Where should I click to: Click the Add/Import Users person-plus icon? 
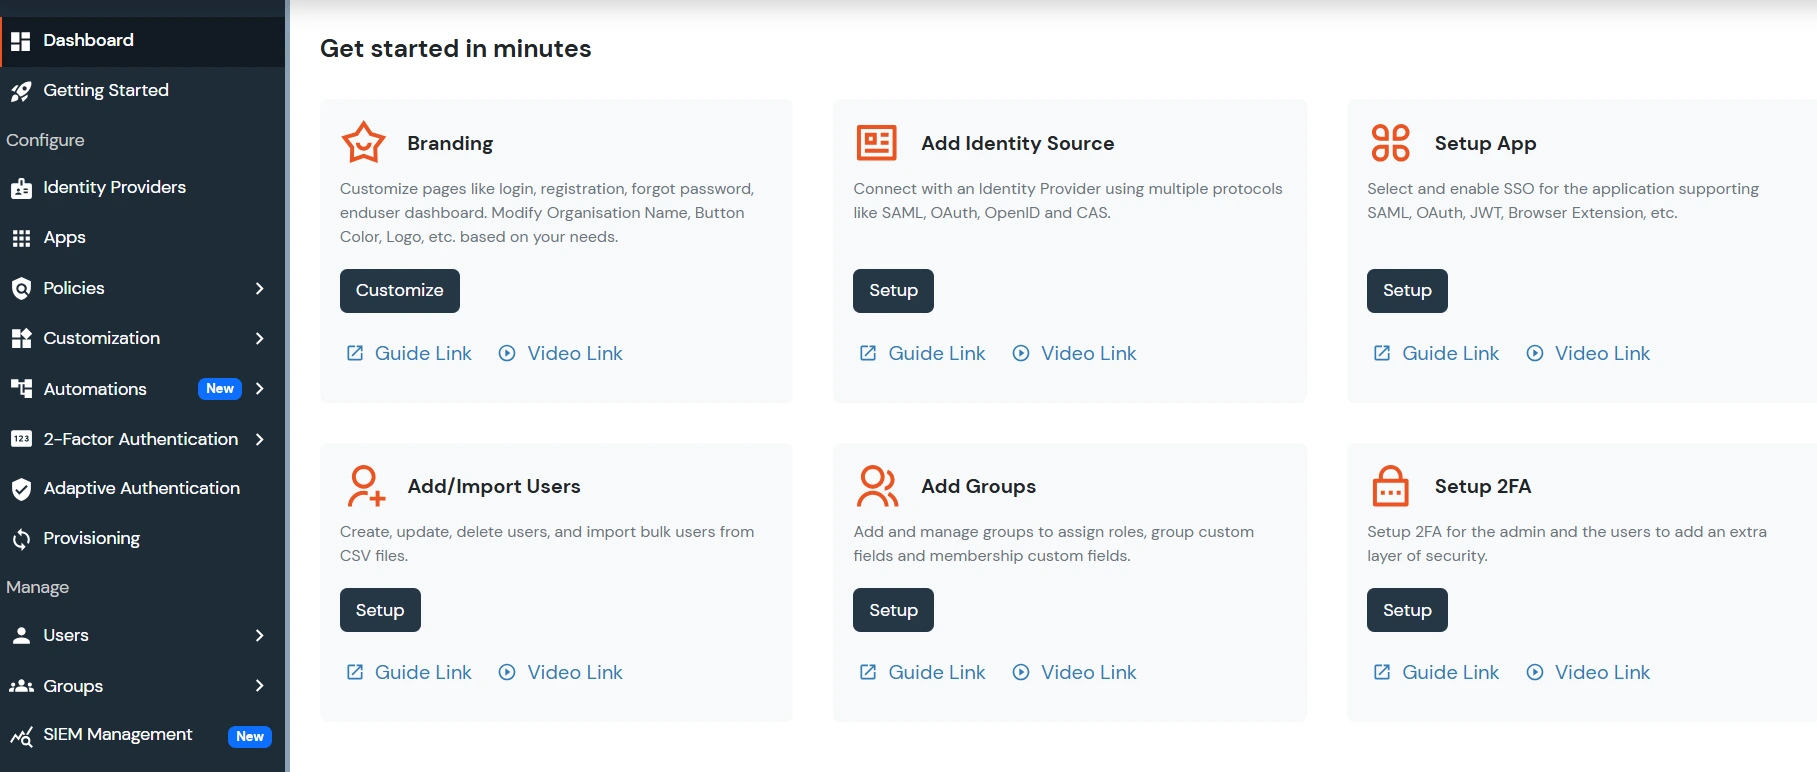(x=365, y=486)
